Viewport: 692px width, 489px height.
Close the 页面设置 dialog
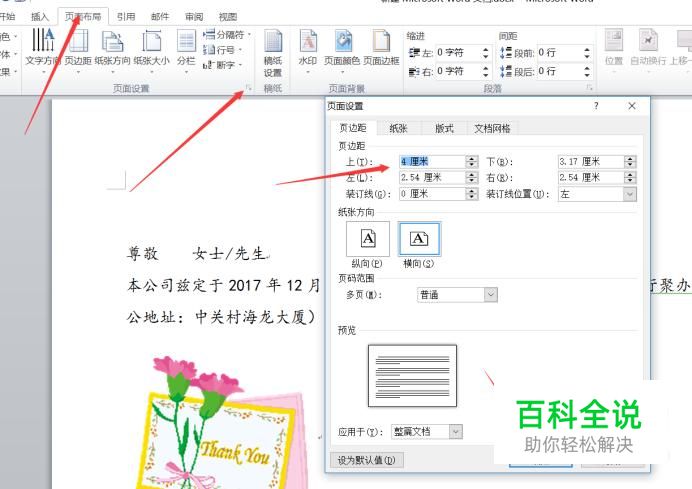coord(632,106)
